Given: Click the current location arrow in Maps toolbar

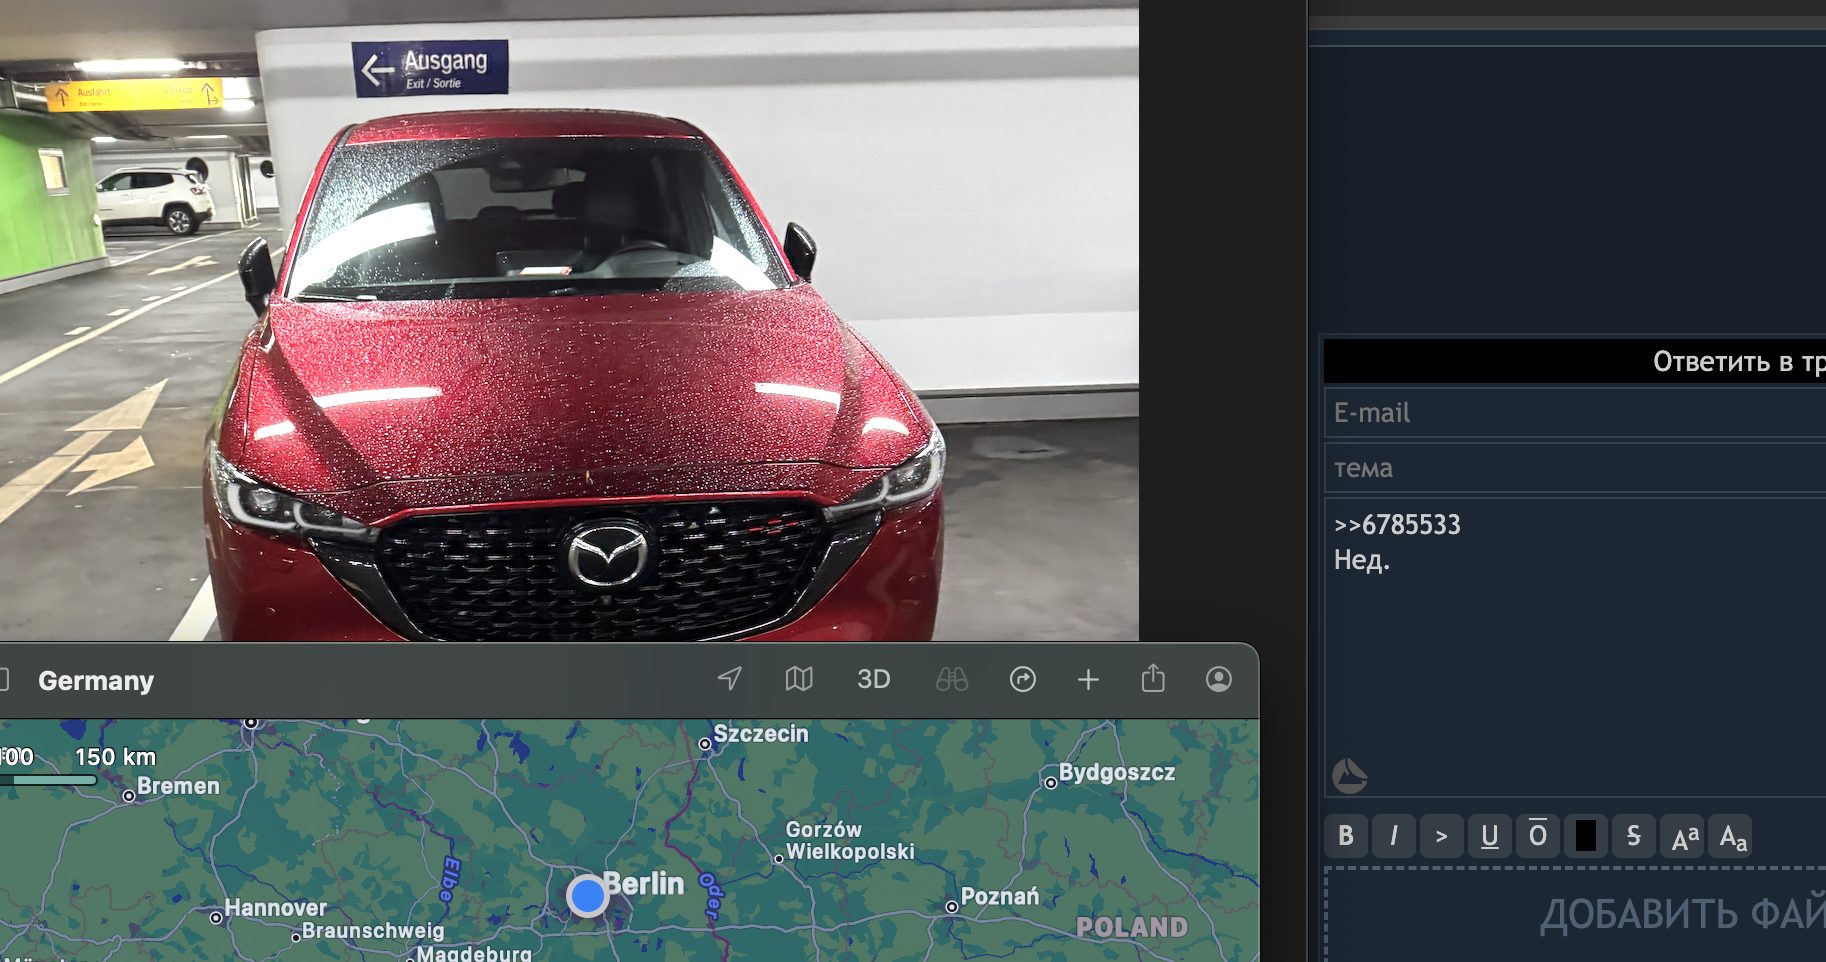Looking at the screenshot, I should pos(730,679).
